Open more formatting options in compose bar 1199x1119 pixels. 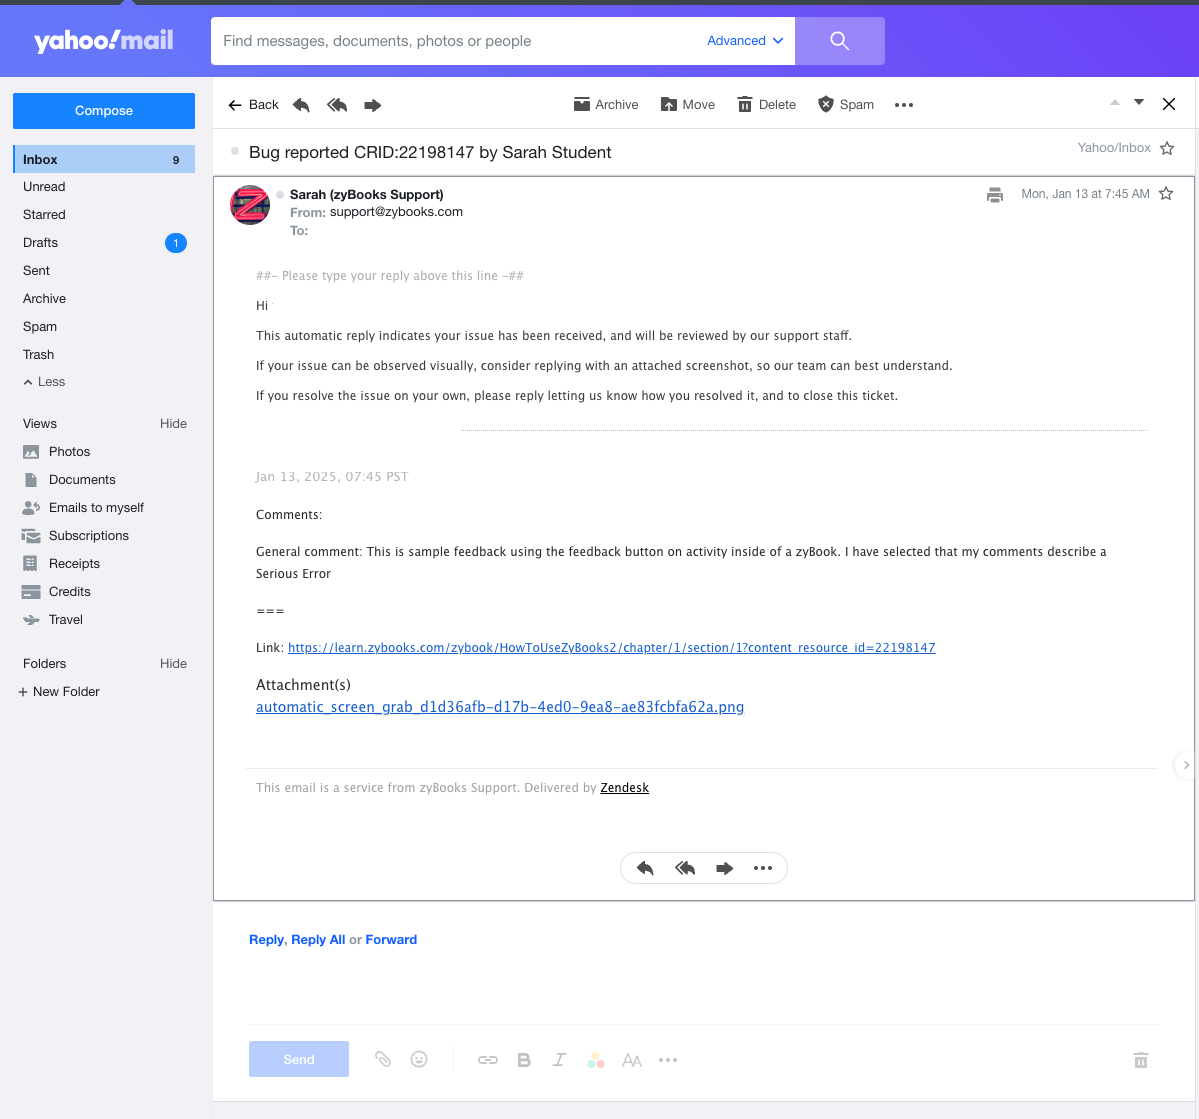pyautogui.click(x=668, y=1060)
